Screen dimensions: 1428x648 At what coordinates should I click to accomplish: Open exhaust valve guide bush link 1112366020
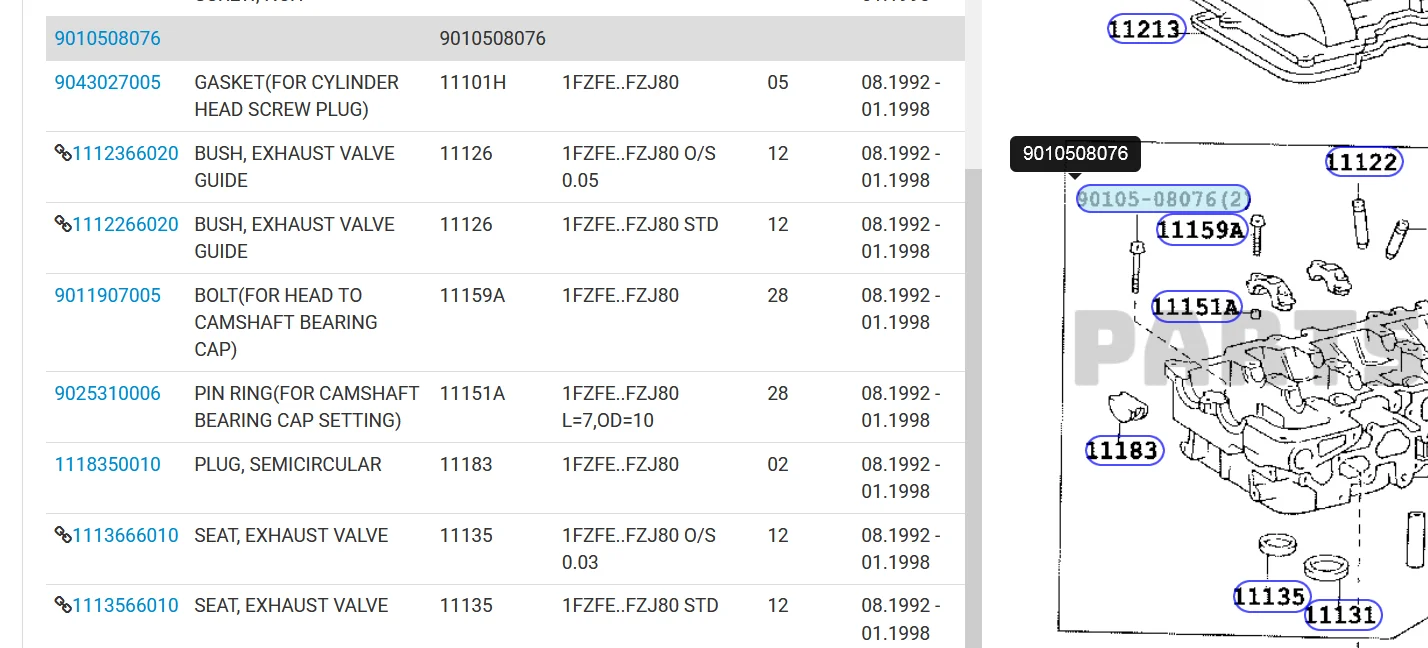125,153
